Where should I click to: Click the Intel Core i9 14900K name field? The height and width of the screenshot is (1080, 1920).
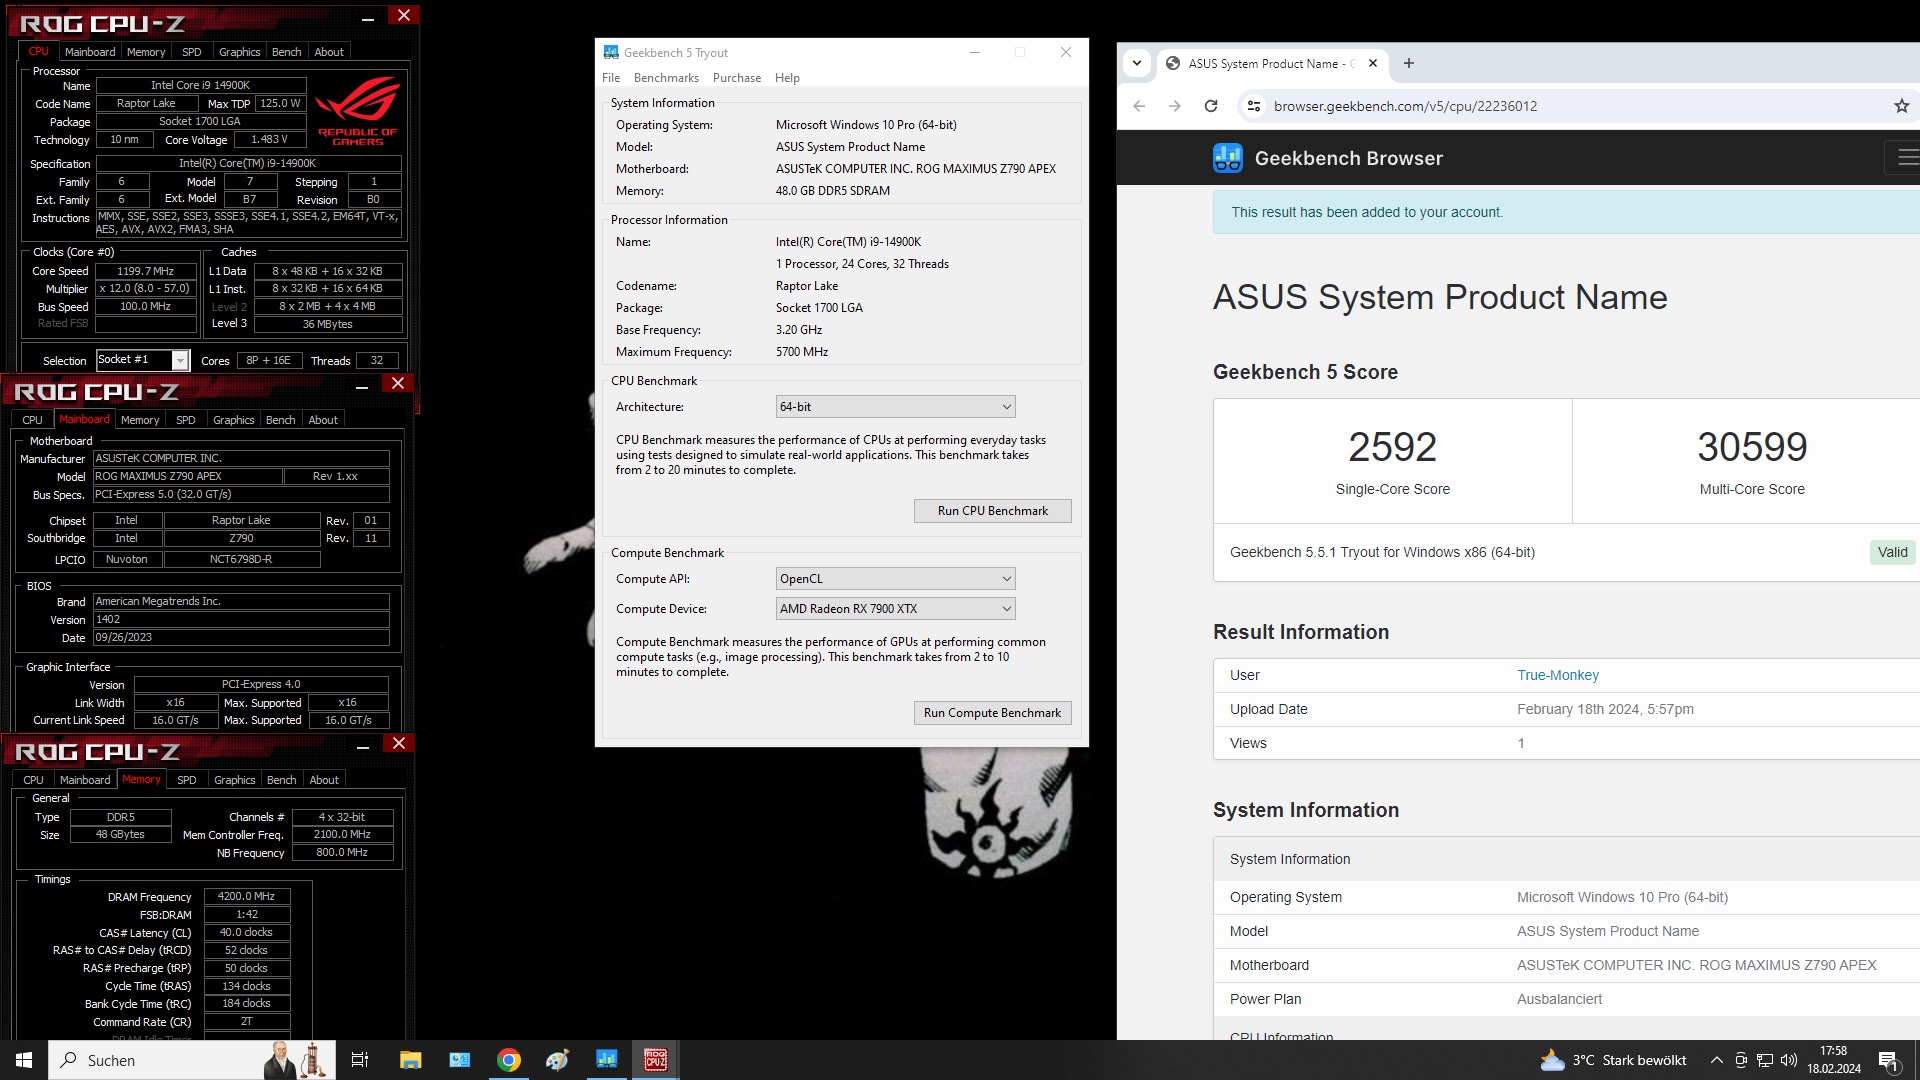pos(200,85)
